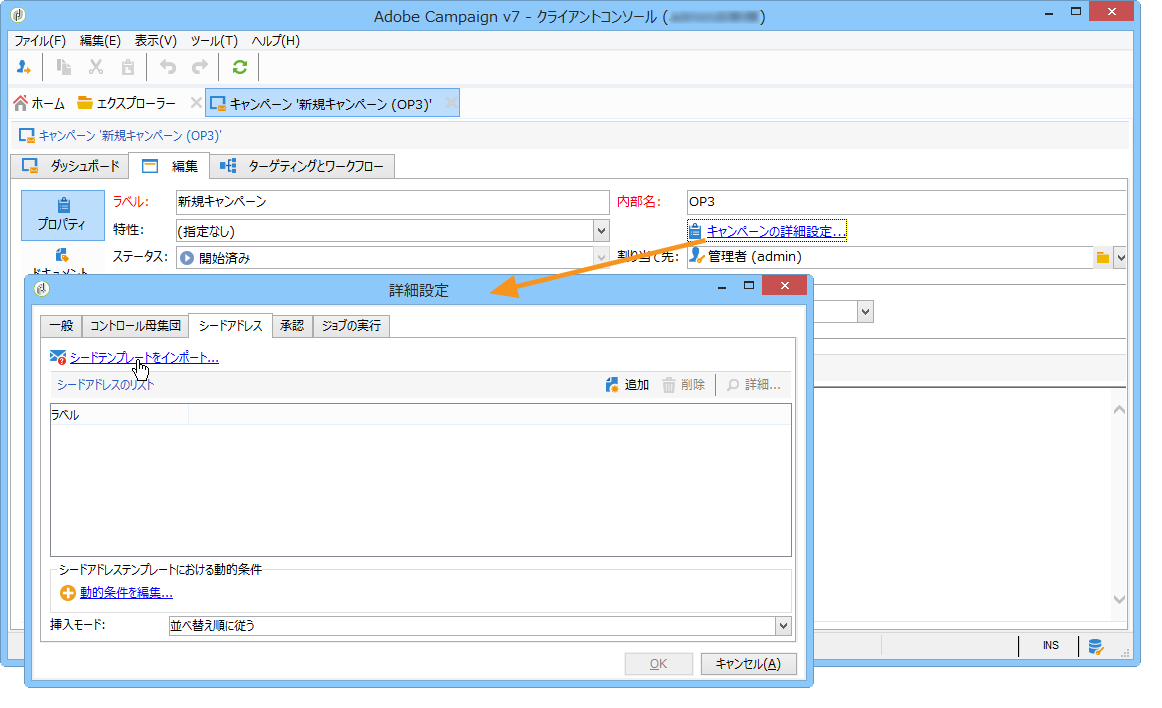Click the 追加 button in seed list
This screenshot has height=708, width=1162.
627,385
